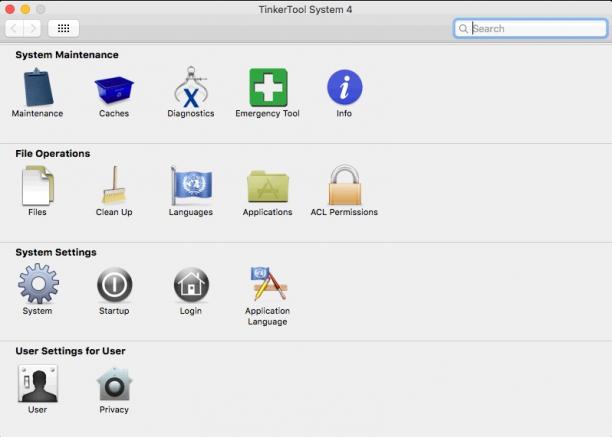612x437 pixels.
Task: Focus the Search field
Action: point(530,28)
